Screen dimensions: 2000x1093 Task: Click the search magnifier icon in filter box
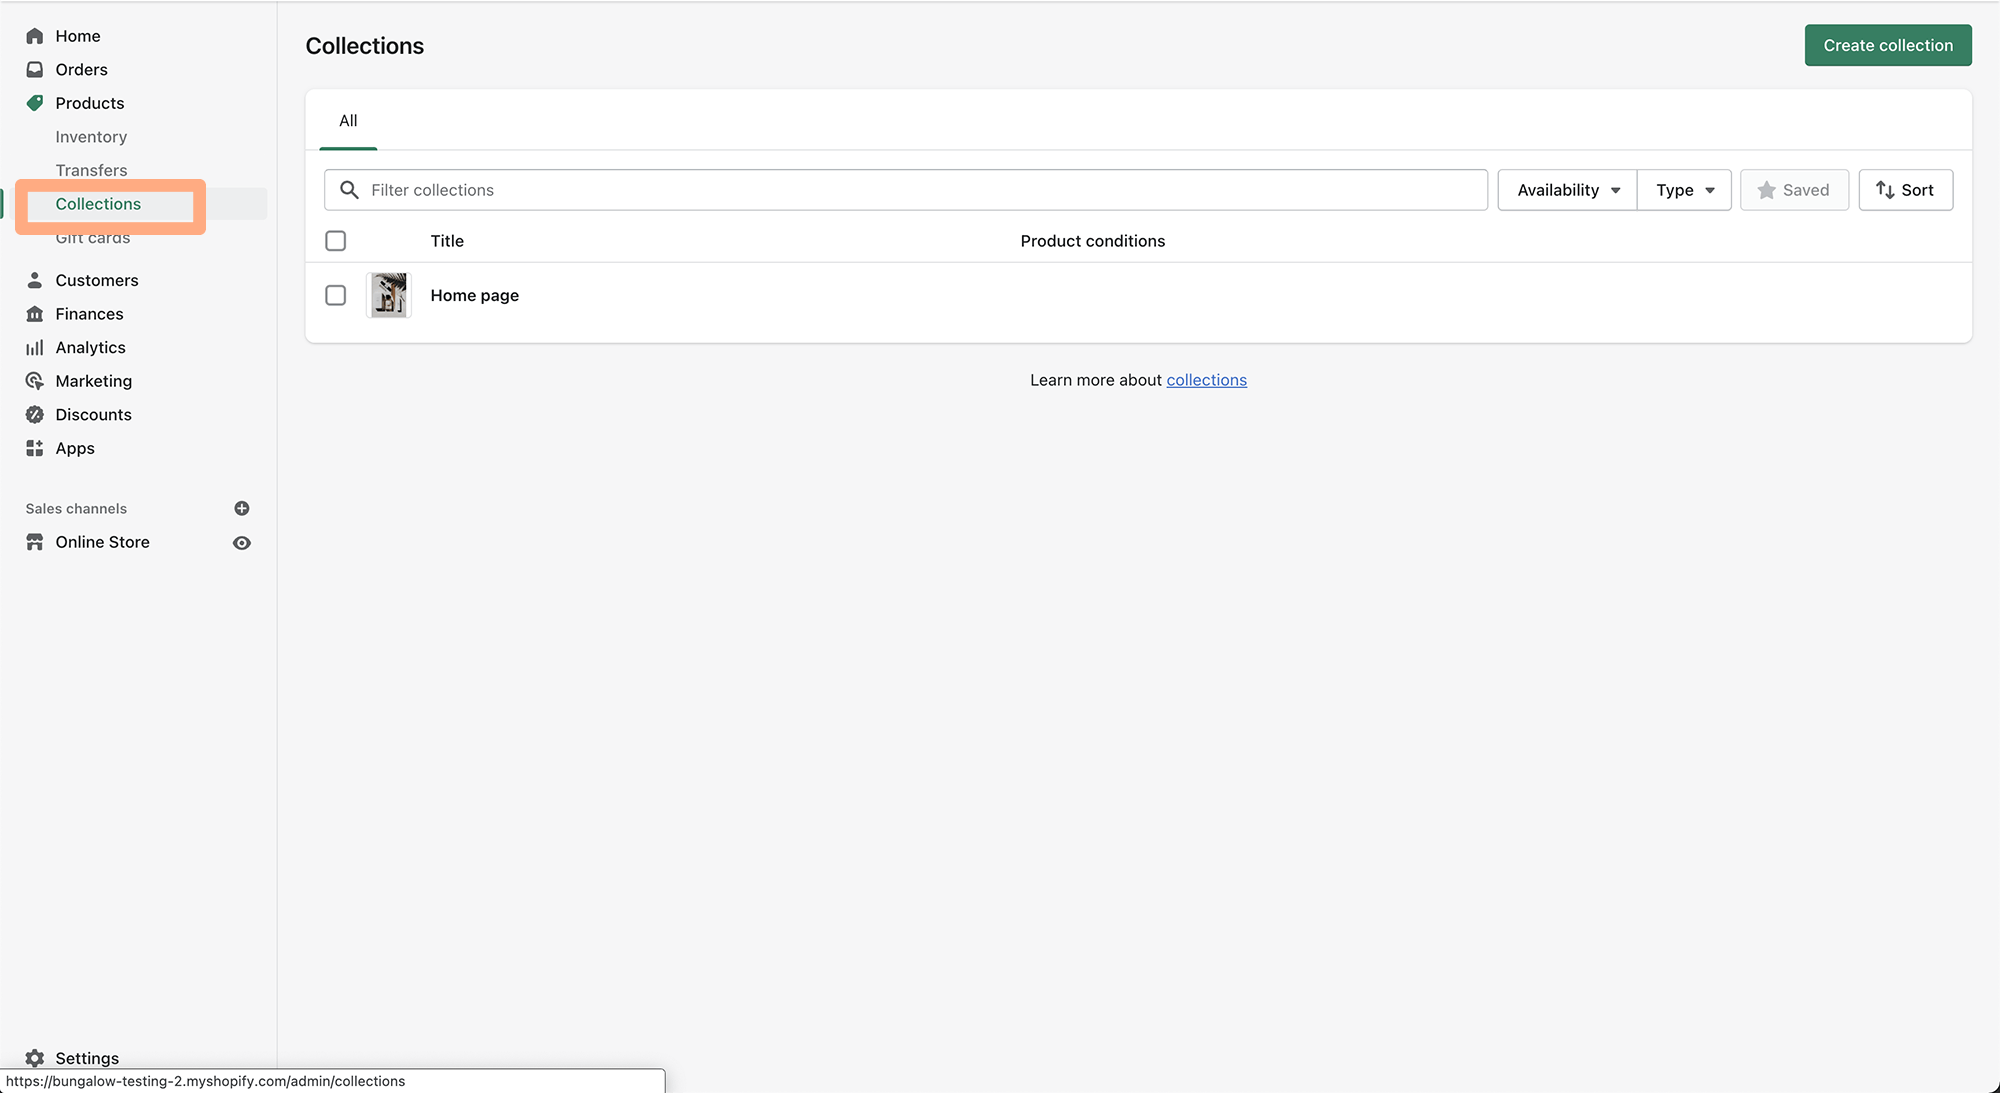349,190
